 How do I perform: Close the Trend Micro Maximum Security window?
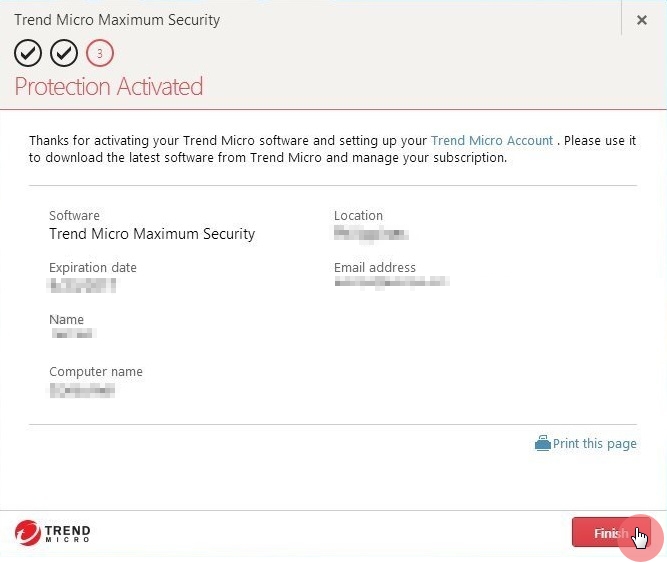point(641,20)
